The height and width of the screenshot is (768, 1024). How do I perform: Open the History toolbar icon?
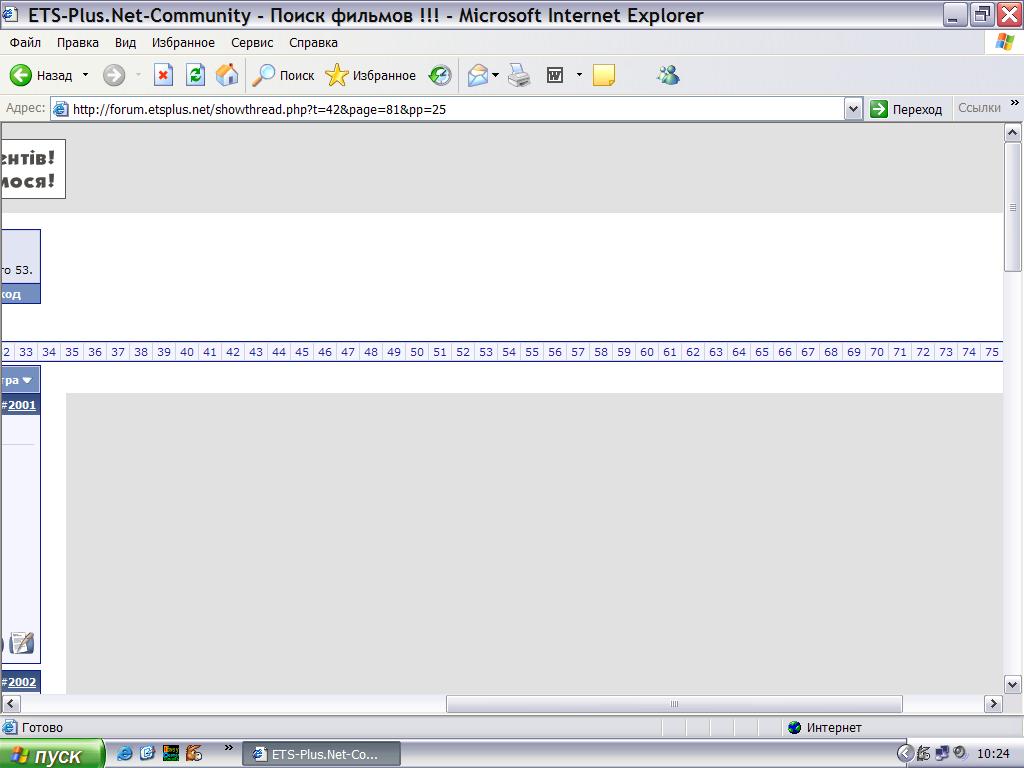click(x=440, y=75)
